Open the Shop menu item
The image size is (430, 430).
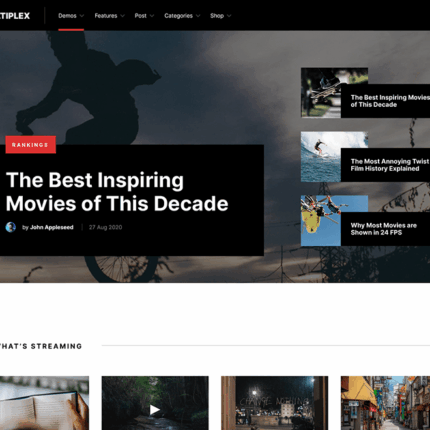[x=217, y=16]
